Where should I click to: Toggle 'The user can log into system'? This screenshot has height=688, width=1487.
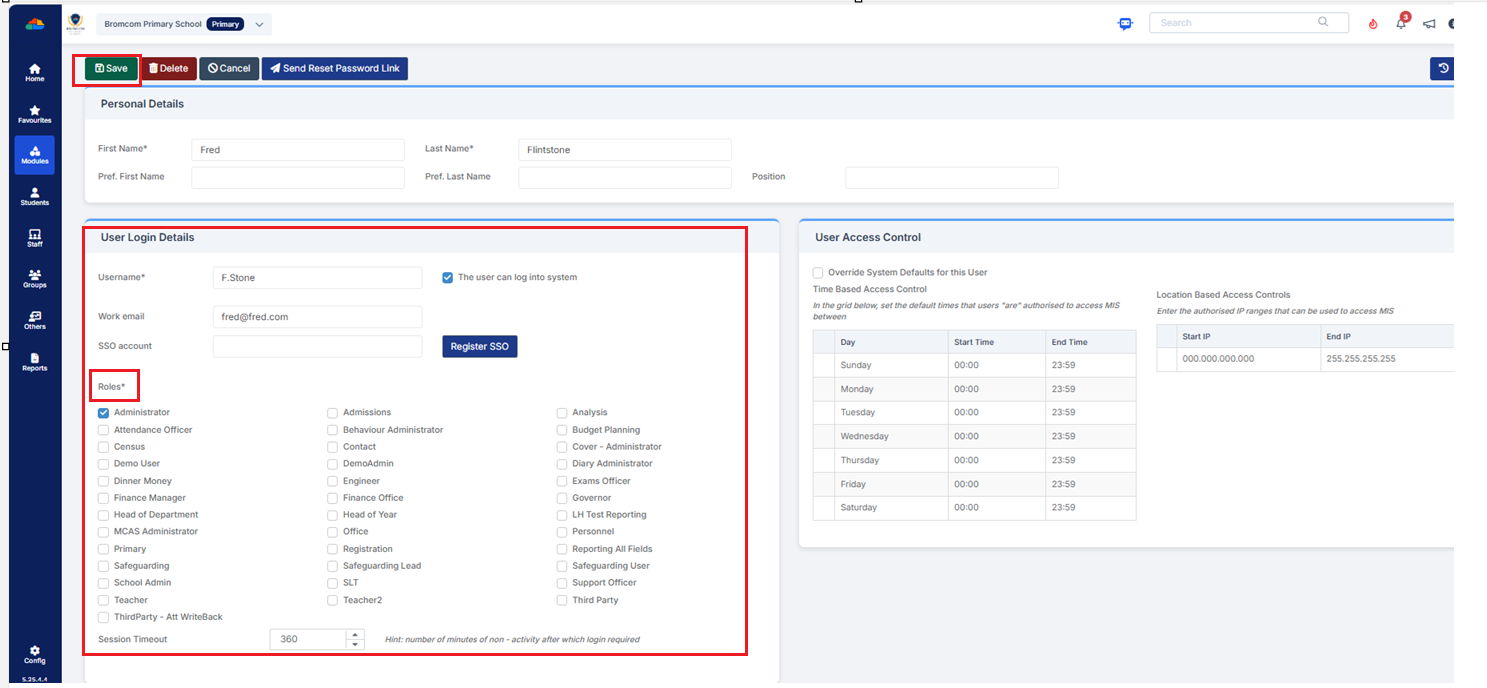(448, 277)
